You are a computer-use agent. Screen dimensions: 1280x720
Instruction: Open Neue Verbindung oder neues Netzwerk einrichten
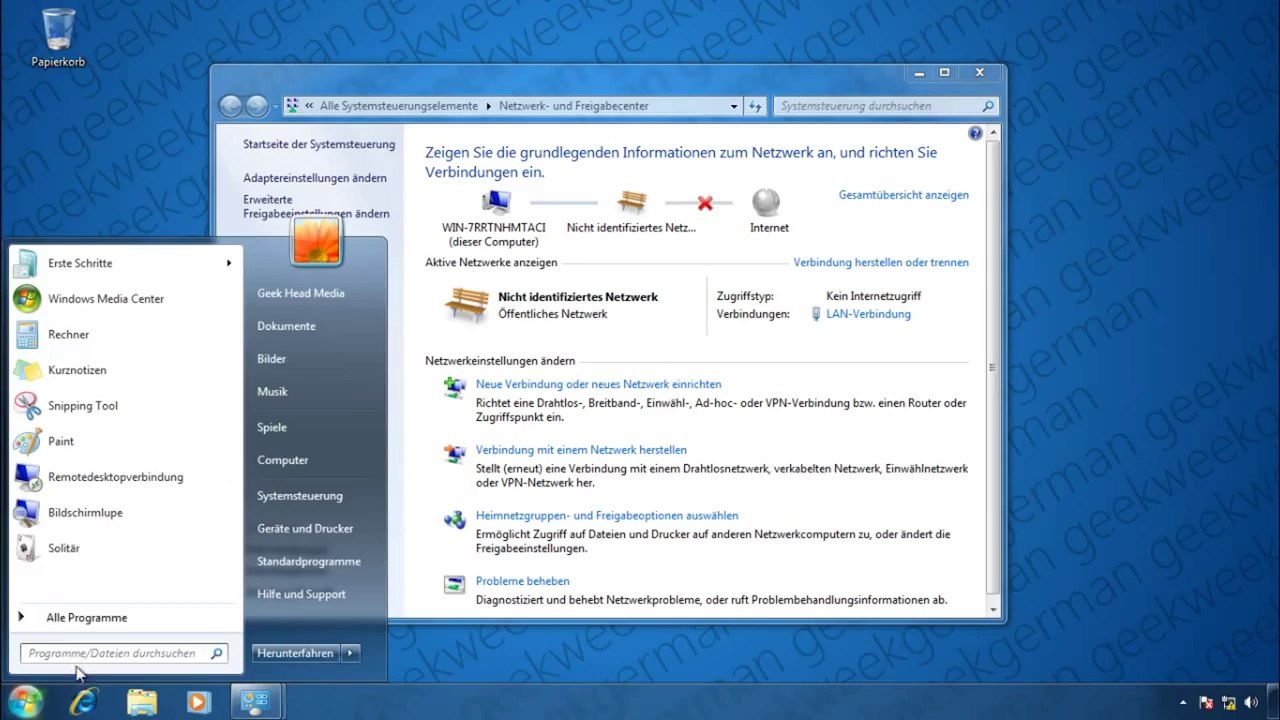[598, 384]
